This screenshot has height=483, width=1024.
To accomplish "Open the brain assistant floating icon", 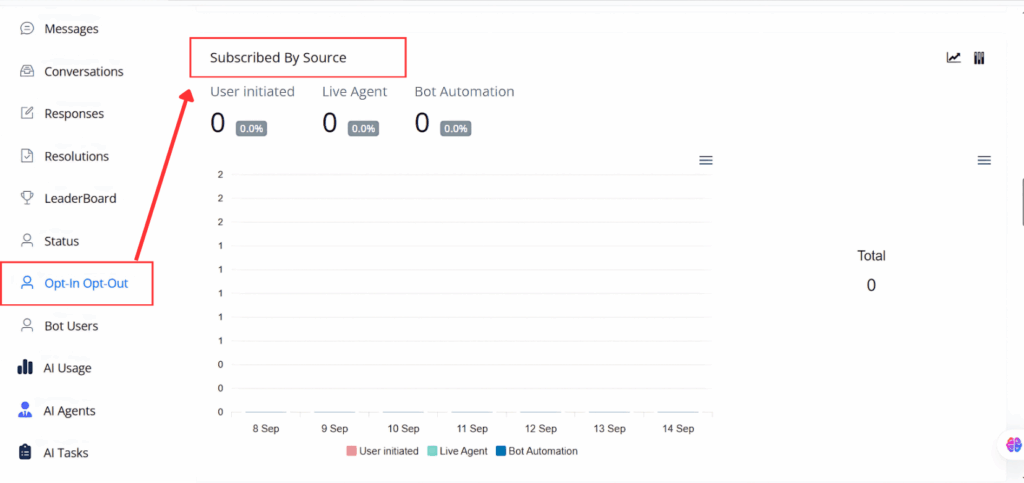I will tap(1014, 445).
